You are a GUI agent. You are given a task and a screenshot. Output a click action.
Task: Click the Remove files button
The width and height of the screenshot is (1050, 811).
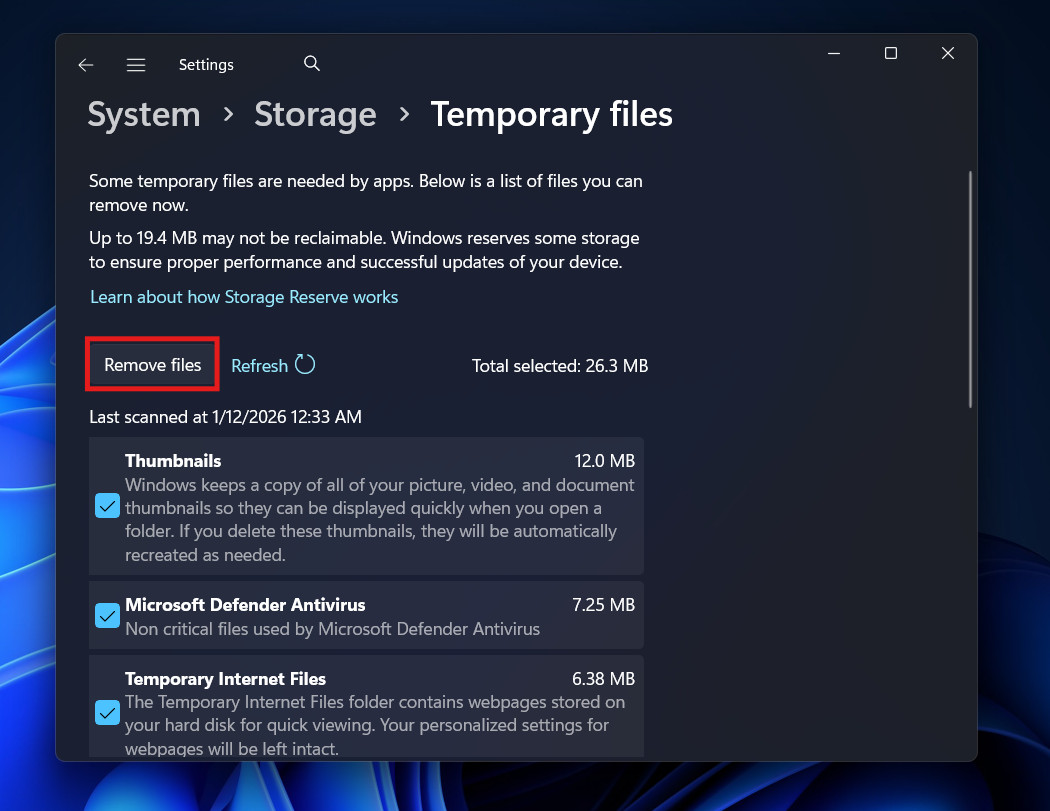[x=152, y=365]
